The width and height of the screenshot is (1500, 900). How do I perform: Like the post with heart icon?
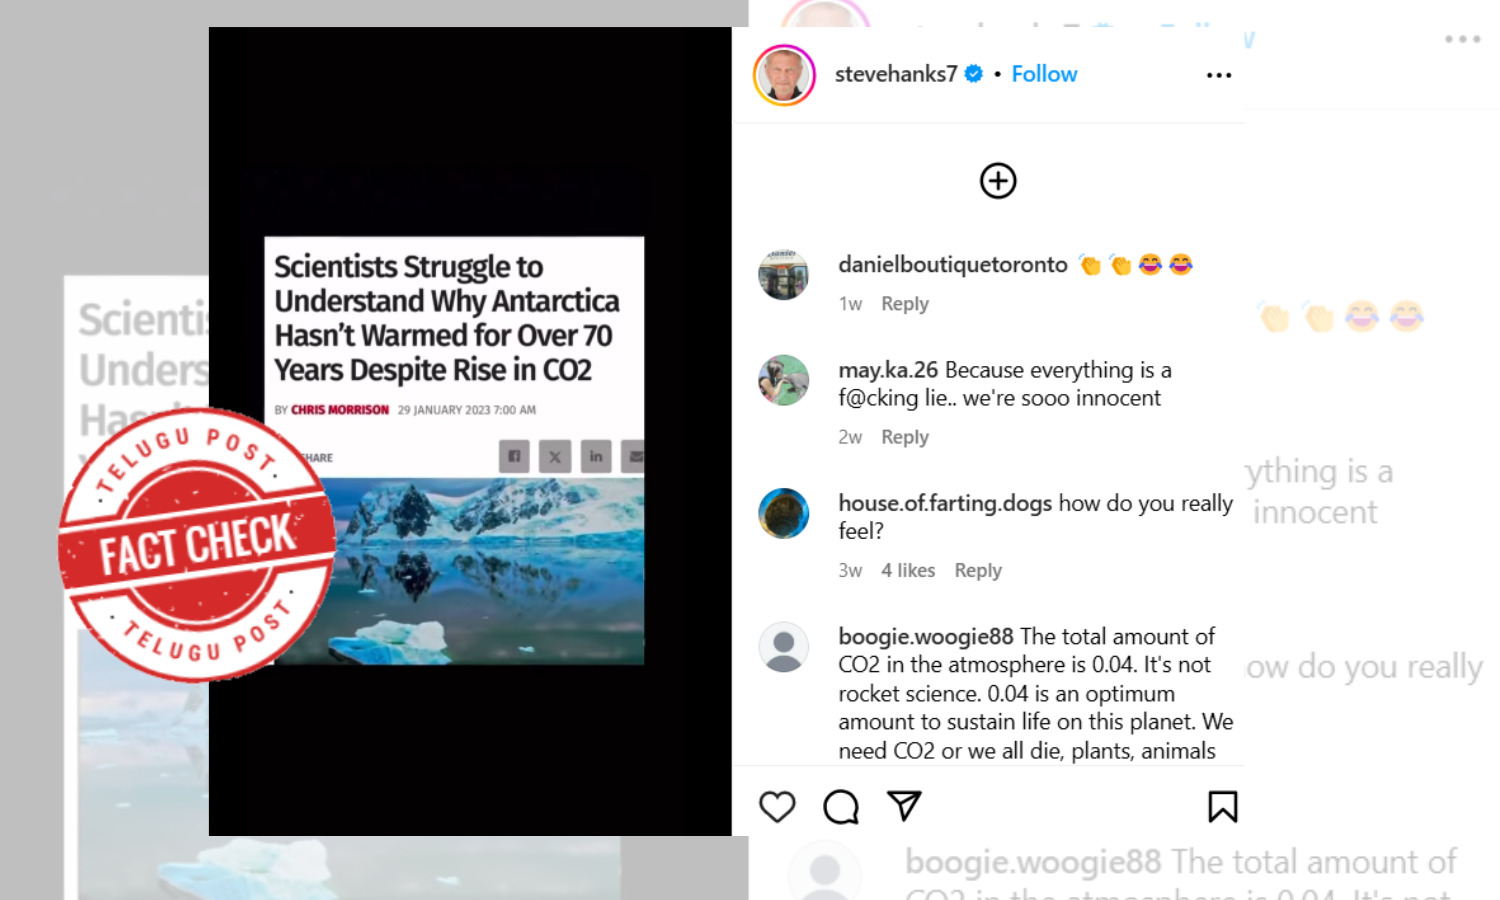[777, 807]
